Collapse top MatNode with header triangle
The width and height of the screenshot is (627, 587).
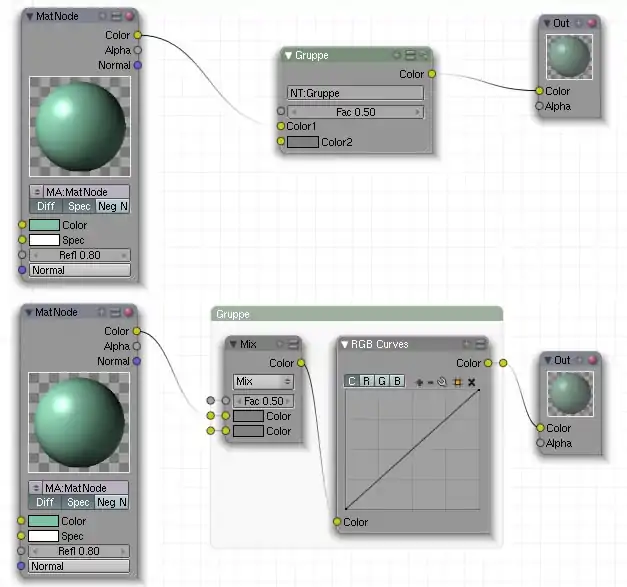[x=30, y=16]
